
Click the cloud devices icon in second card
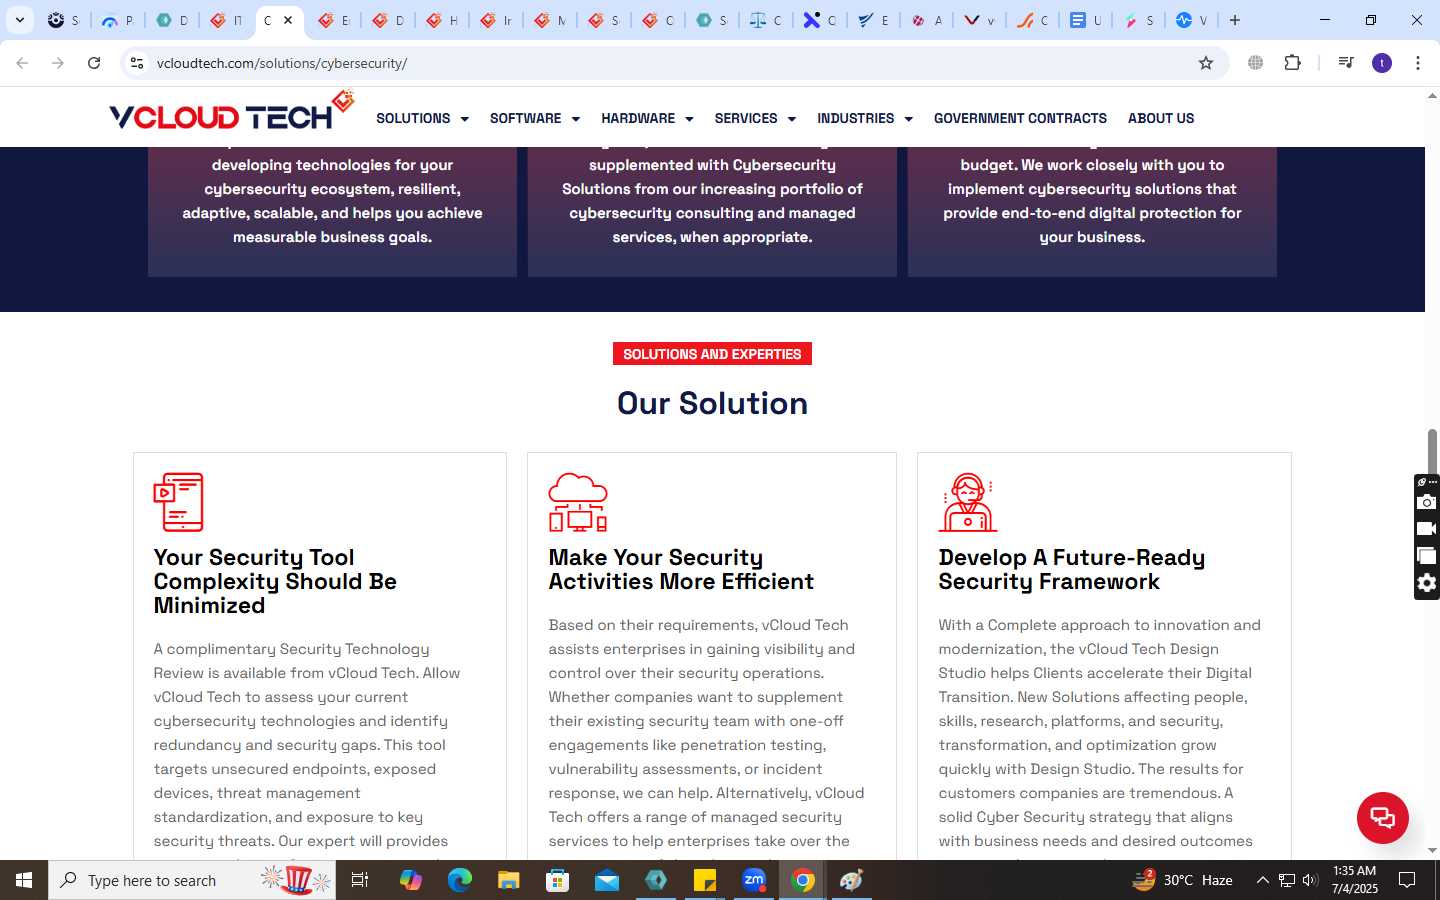[578, 502]
